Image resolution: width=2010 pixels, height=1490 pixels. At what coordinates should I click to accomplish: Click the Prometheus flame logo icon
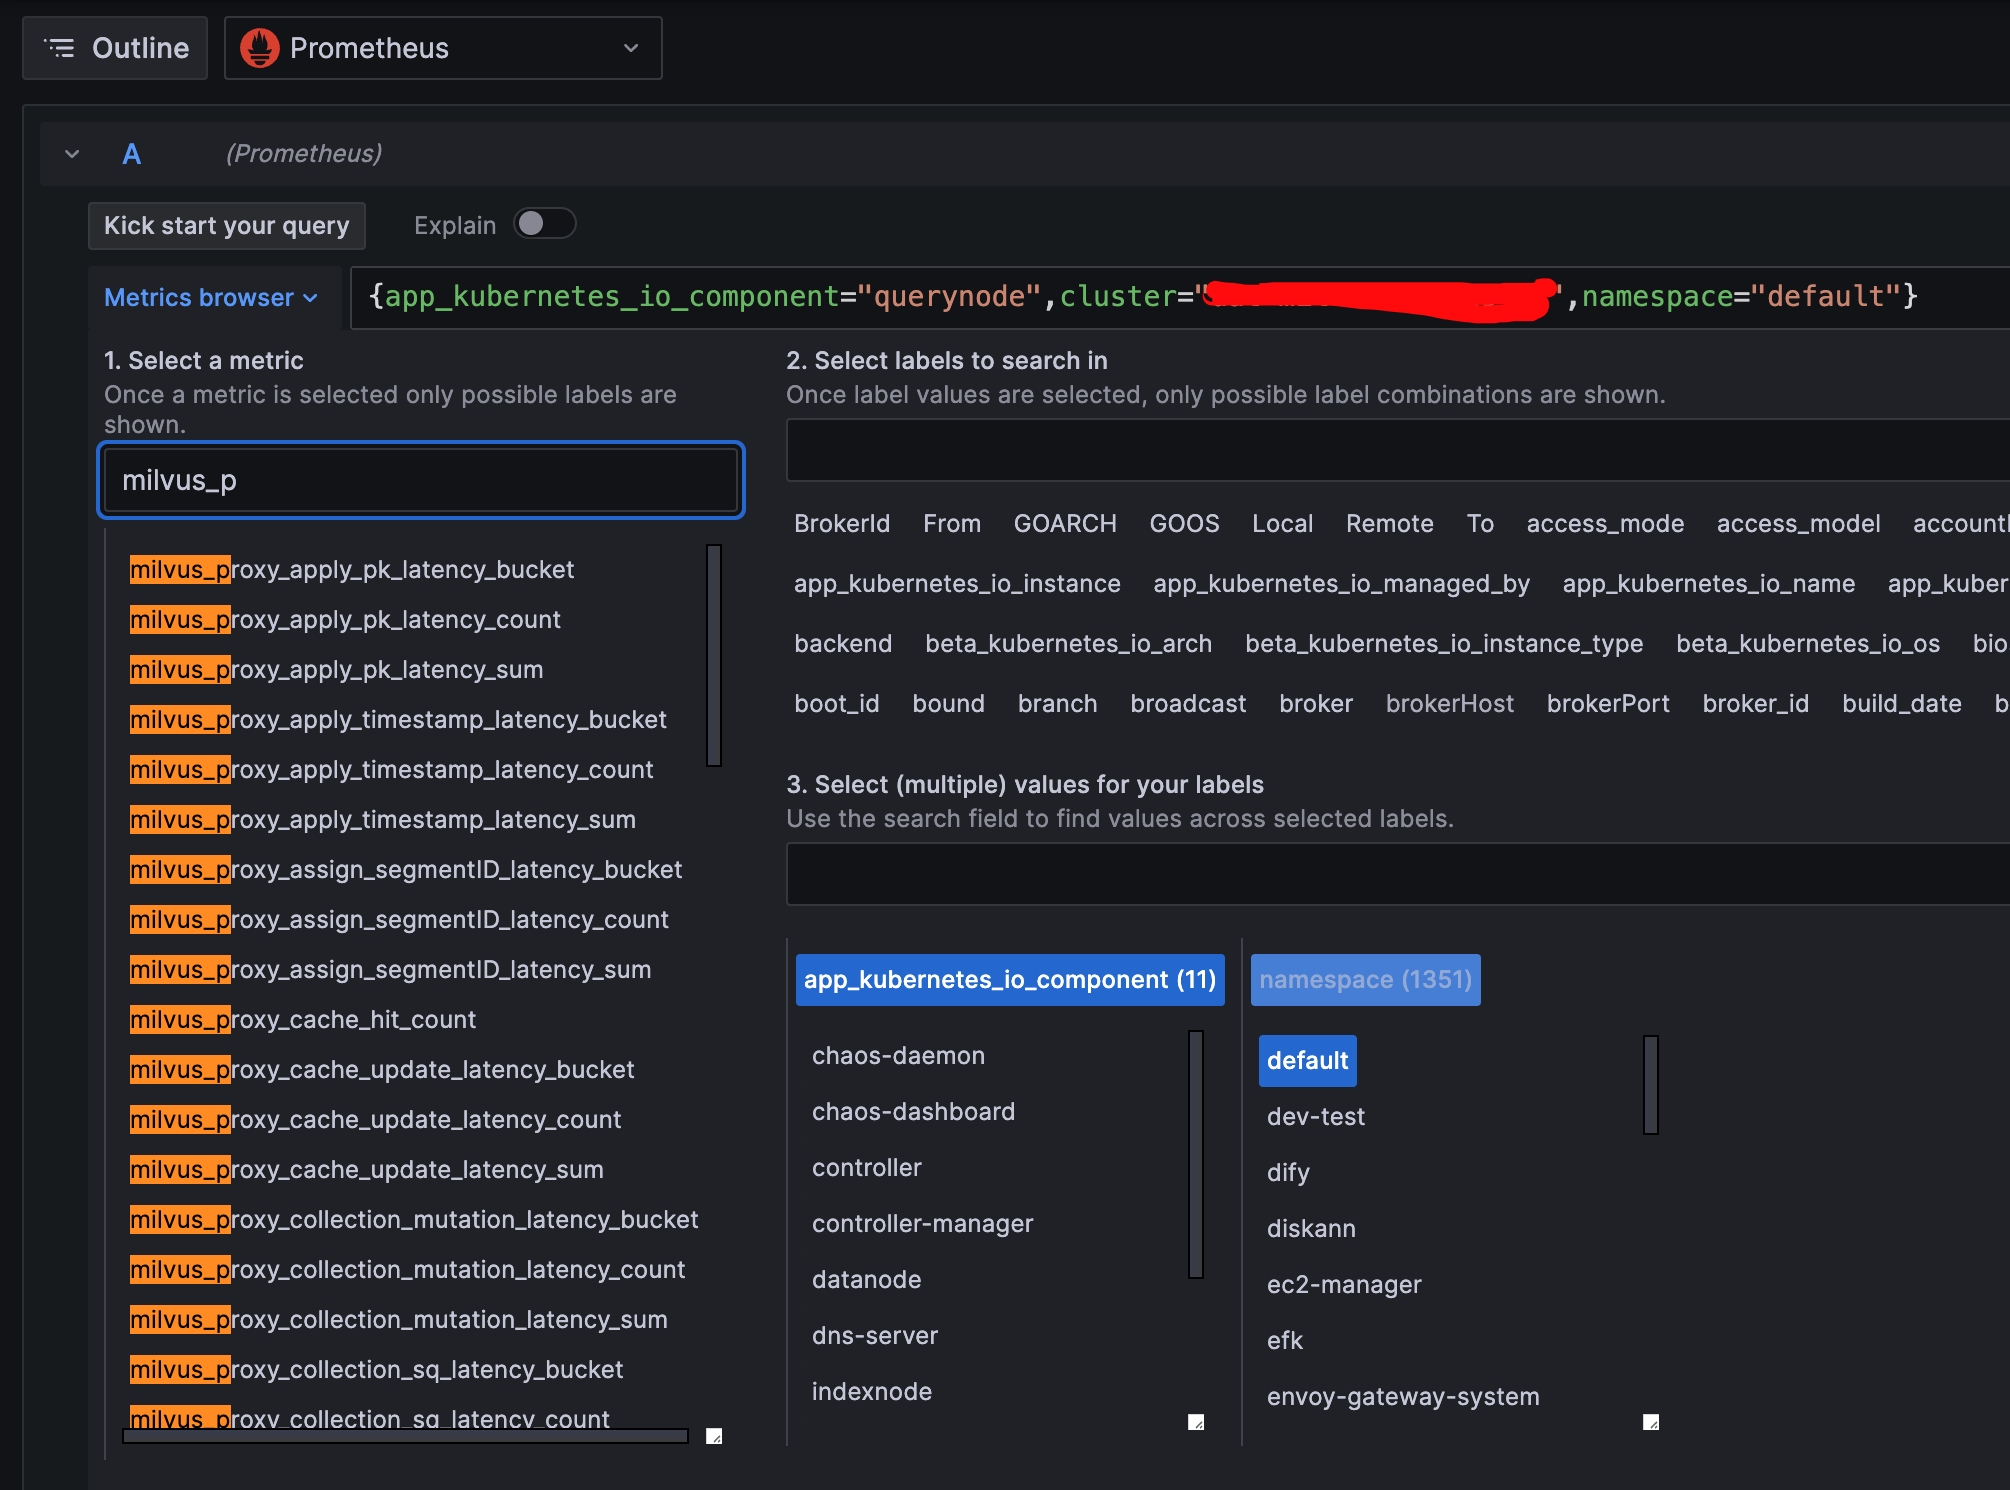point(260,48)
